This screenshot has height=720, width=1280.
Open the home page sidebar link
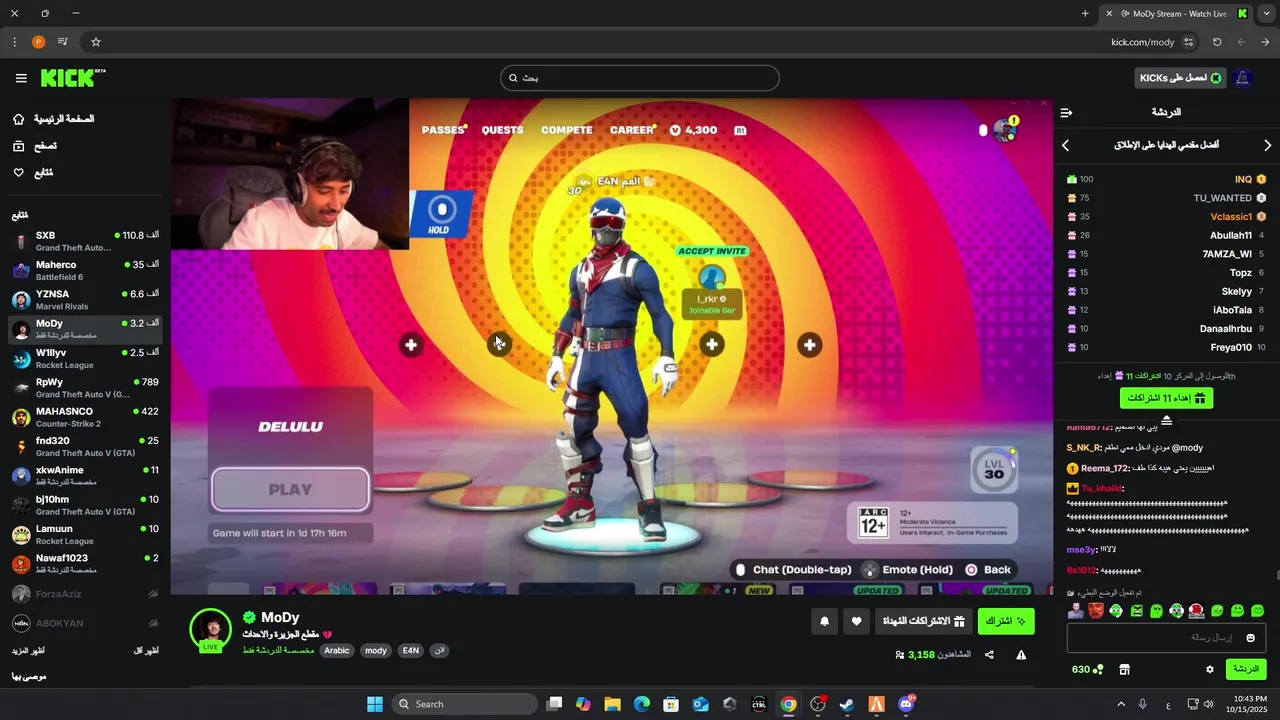coord(54,119)
